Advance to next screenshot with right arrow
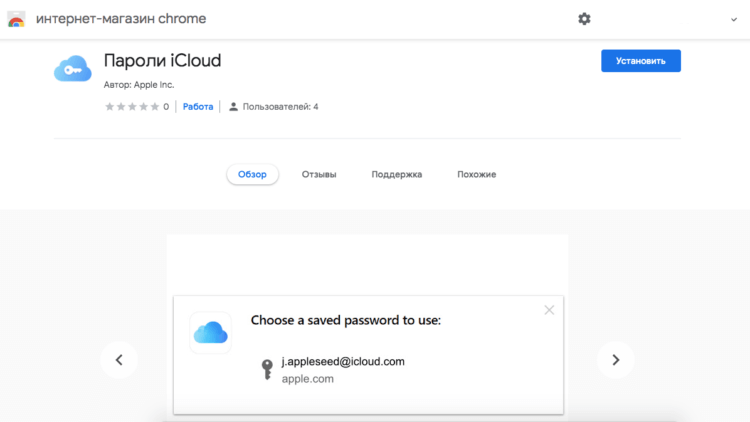The width and height of the screenshot is (750, 422). click(615, 360)
